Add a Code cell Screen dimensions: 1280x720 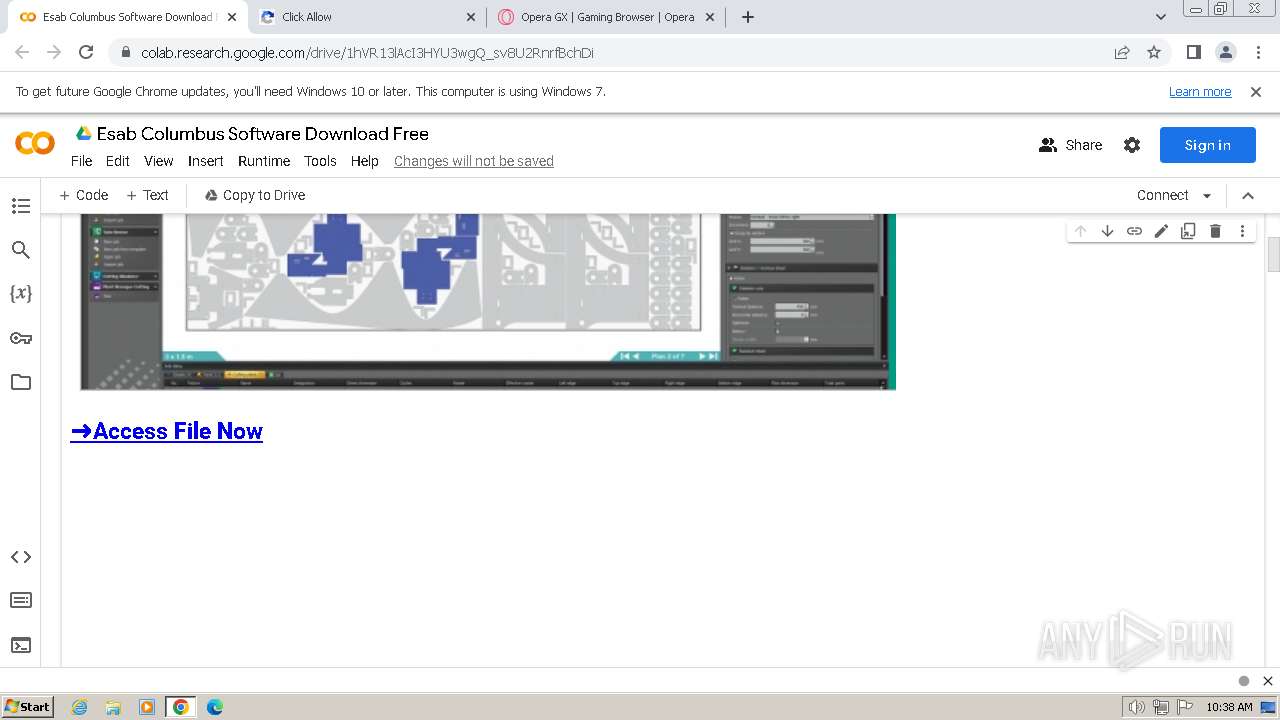[x=83, y=195]
